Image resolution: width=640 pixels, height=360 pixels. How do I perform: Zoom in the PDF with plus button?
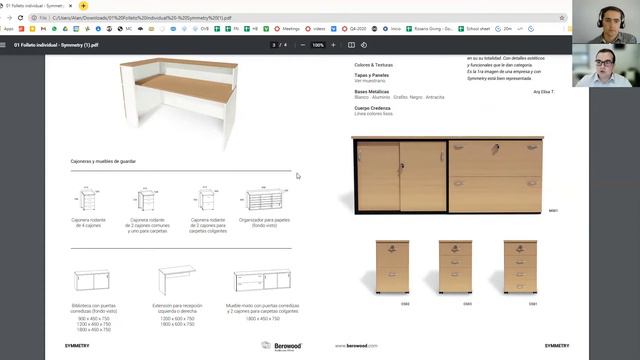(x=333, y=45)
